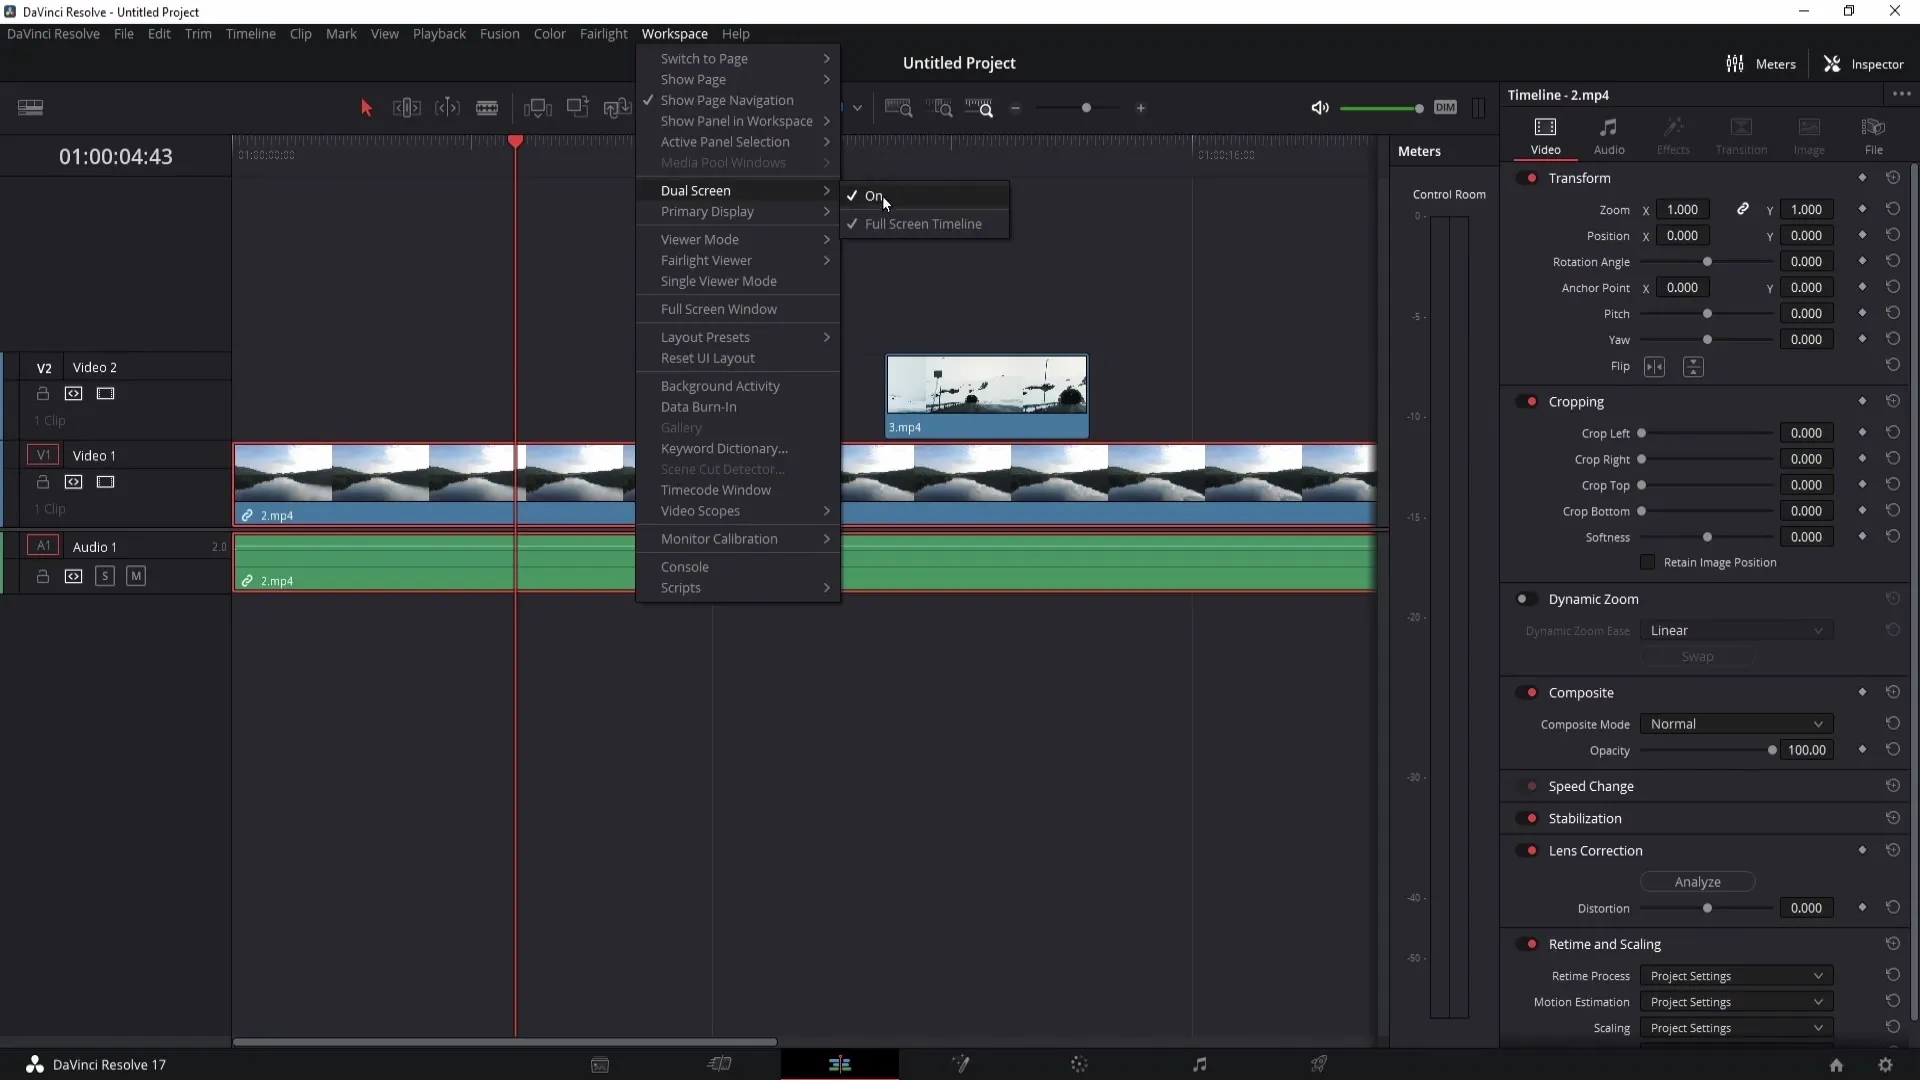Open the Retime Process dropdown
1920x1080 pixels.
(1736, 976)
